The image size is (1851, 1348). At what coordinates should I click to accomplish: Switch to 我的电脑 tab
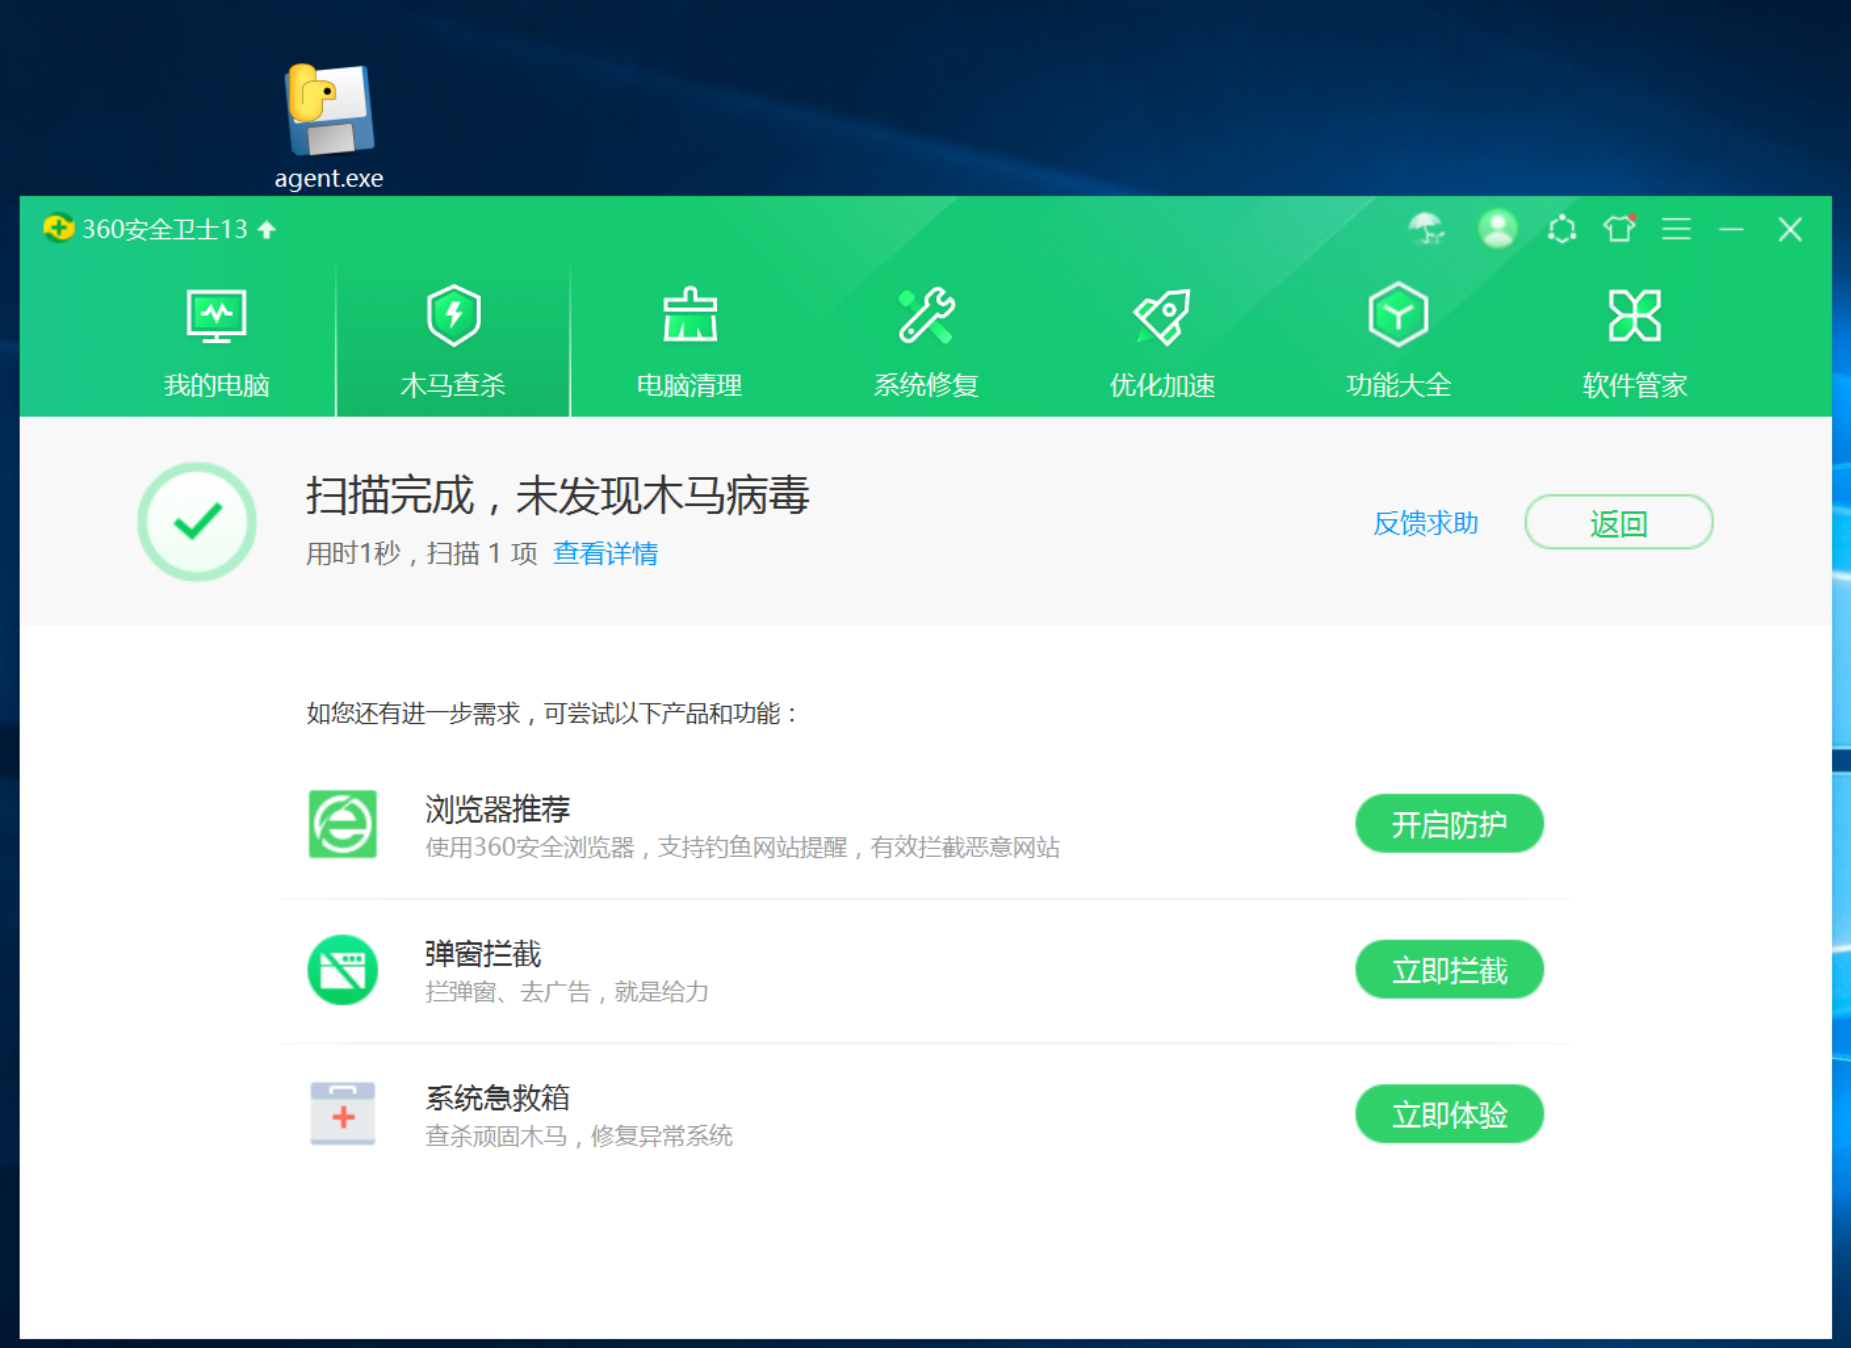point(217,343)
